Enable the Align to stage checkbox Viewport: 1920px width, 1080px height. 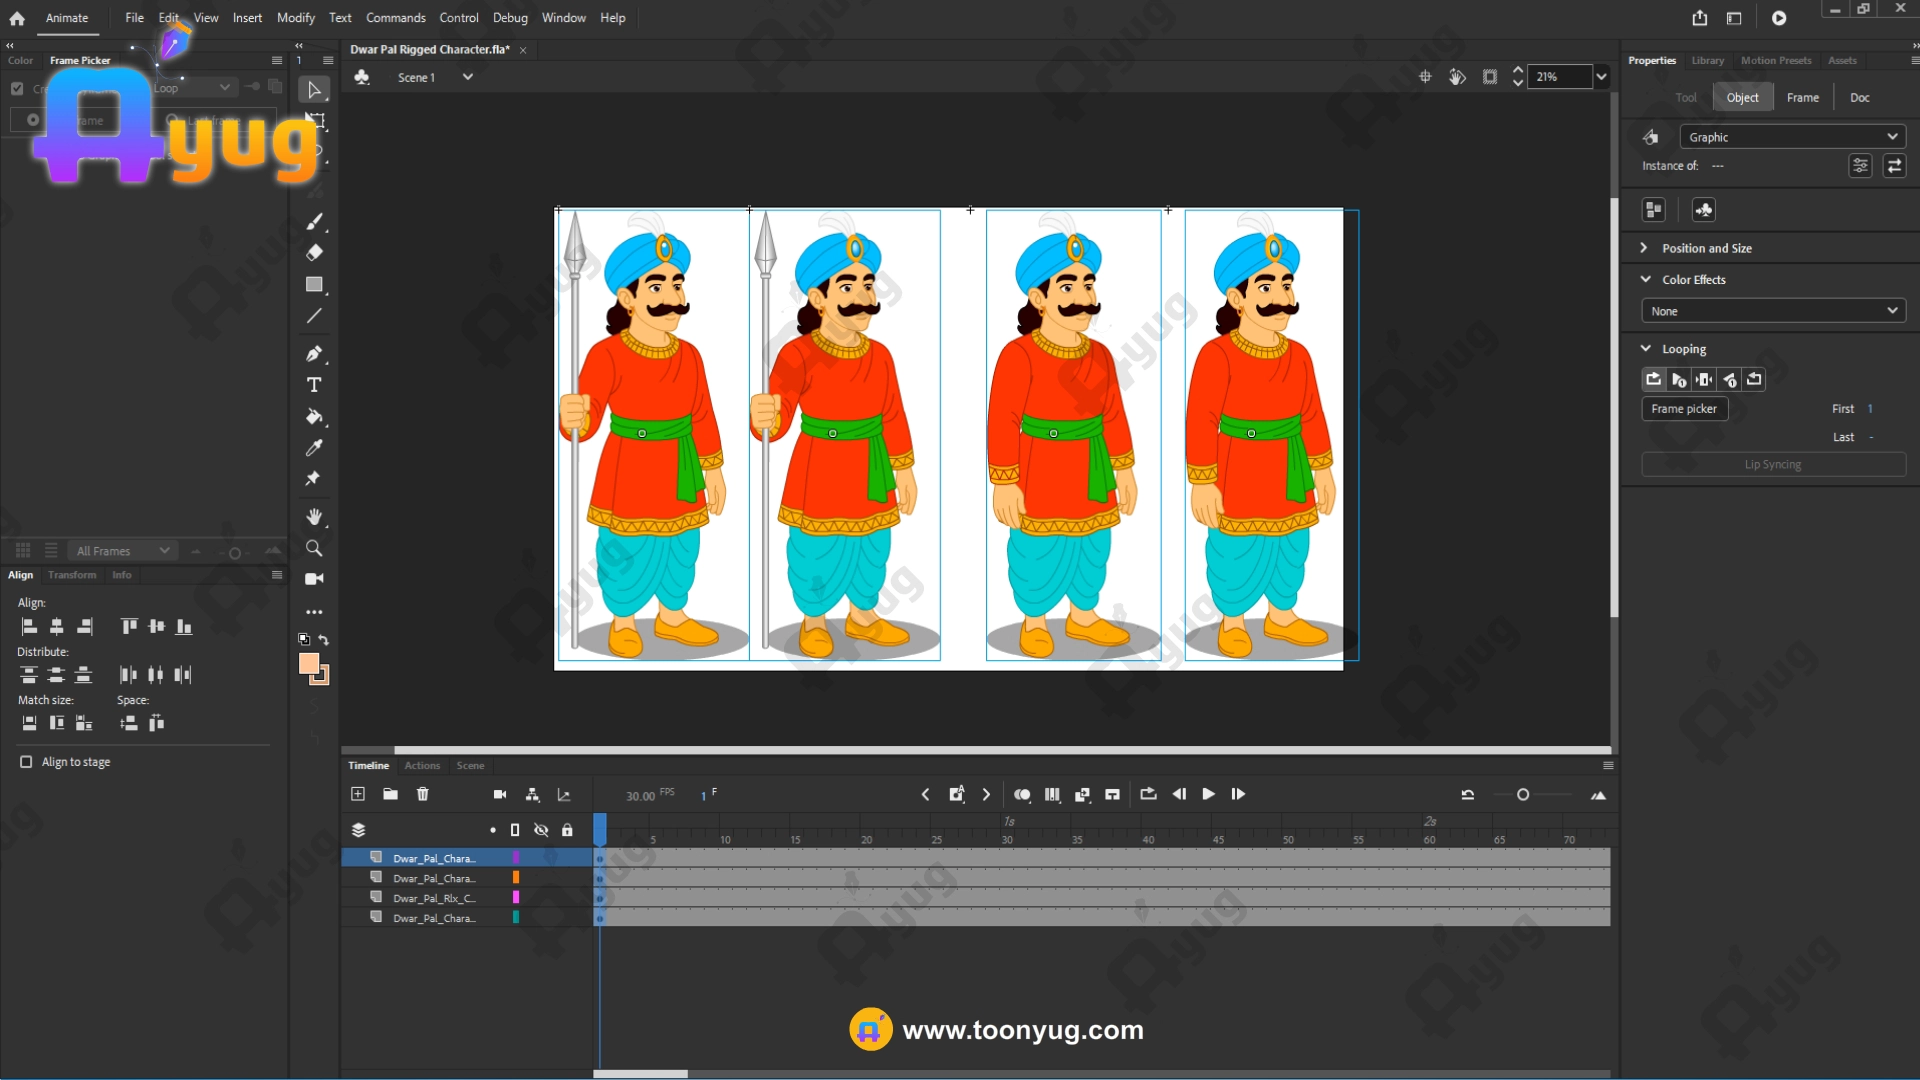coord(26,762)
